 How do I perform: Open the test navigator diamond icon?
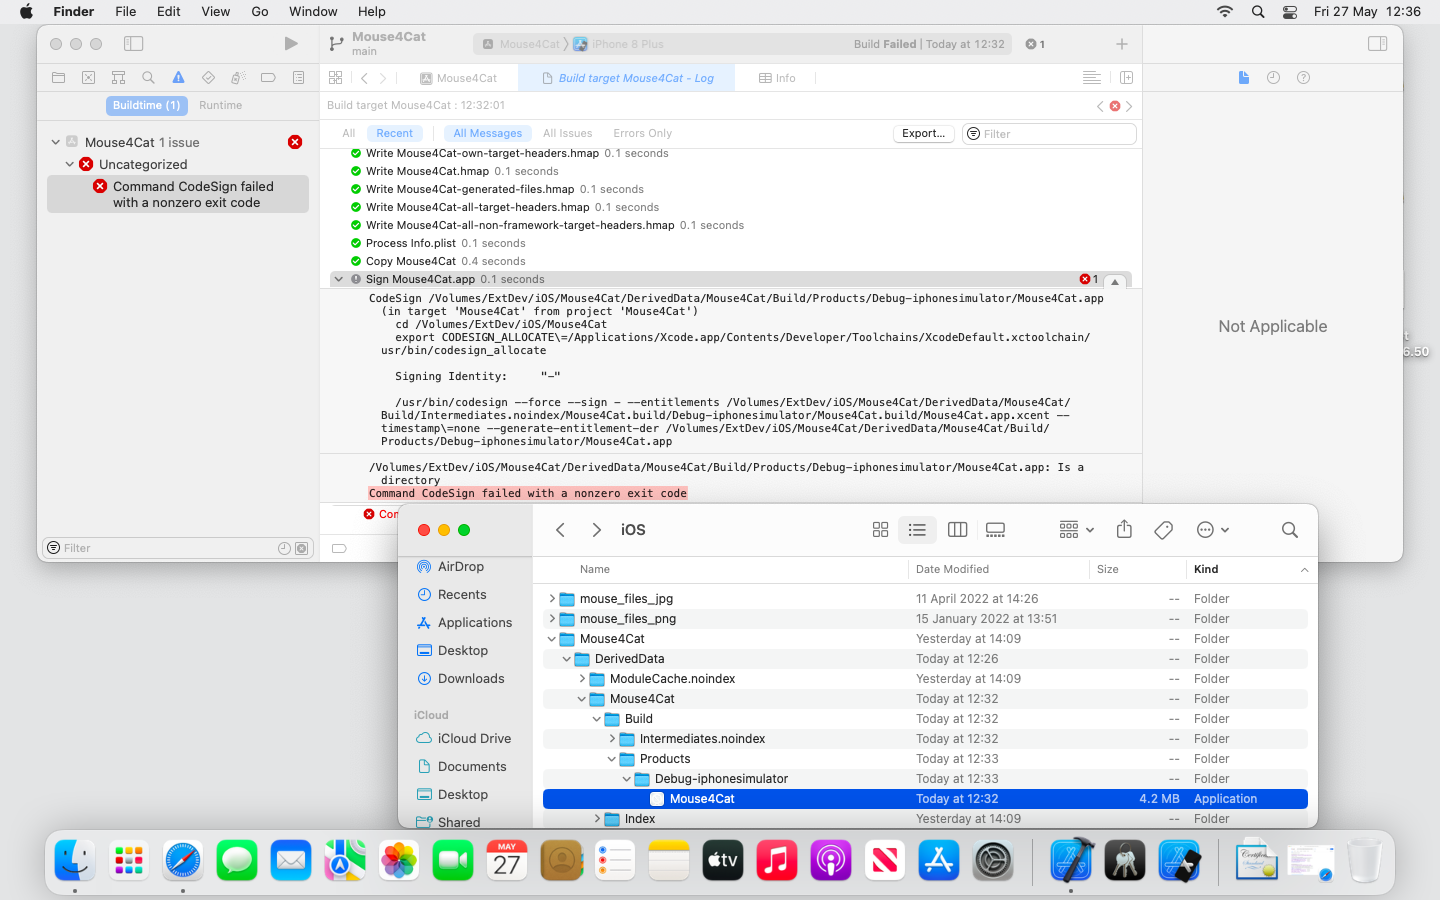point(209,78)
